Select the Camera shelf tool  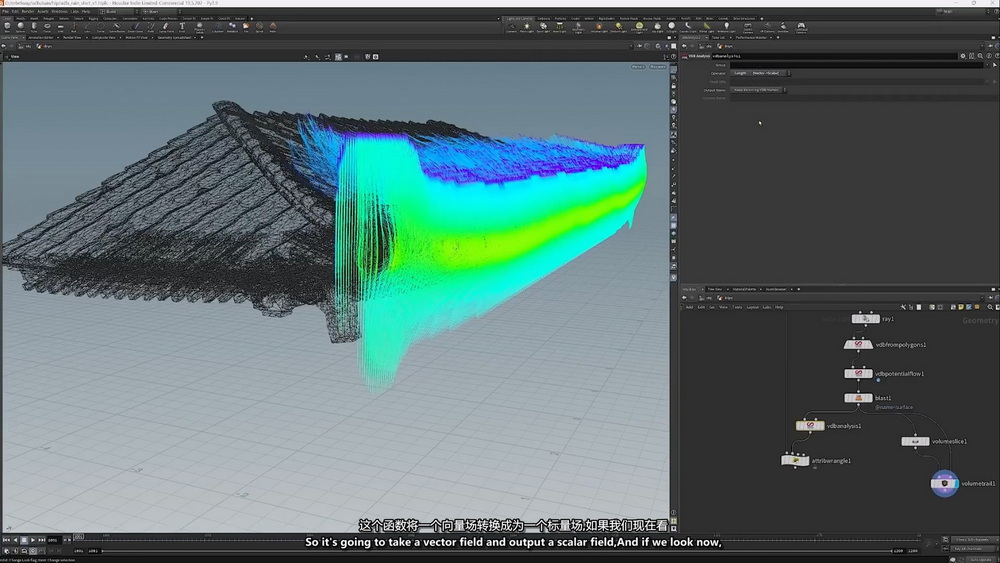pyautogui.click(x=511, y=27)
